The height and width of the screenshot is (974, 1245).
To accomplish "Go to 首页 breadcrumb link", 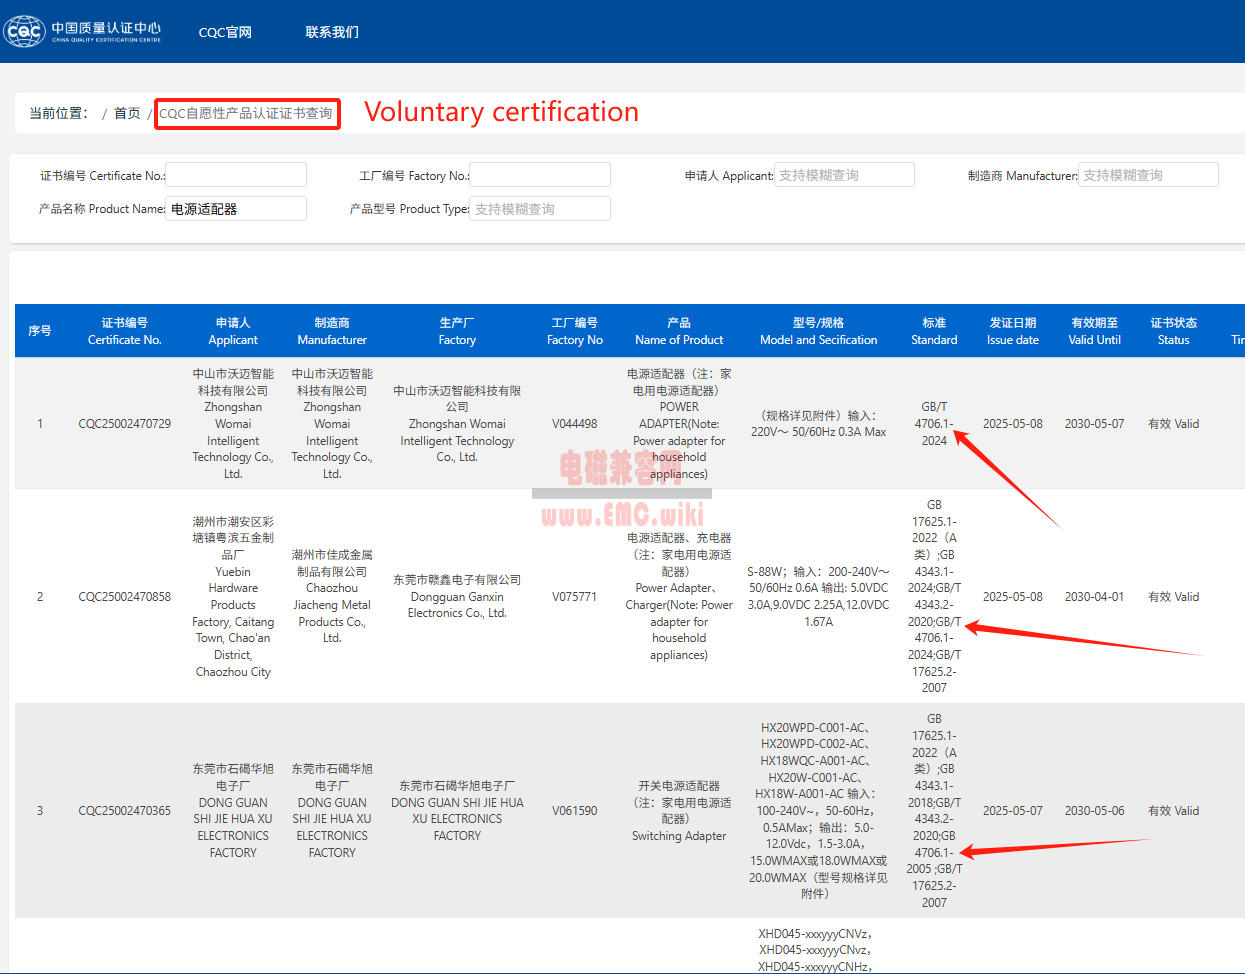I will tap(127, 113).
